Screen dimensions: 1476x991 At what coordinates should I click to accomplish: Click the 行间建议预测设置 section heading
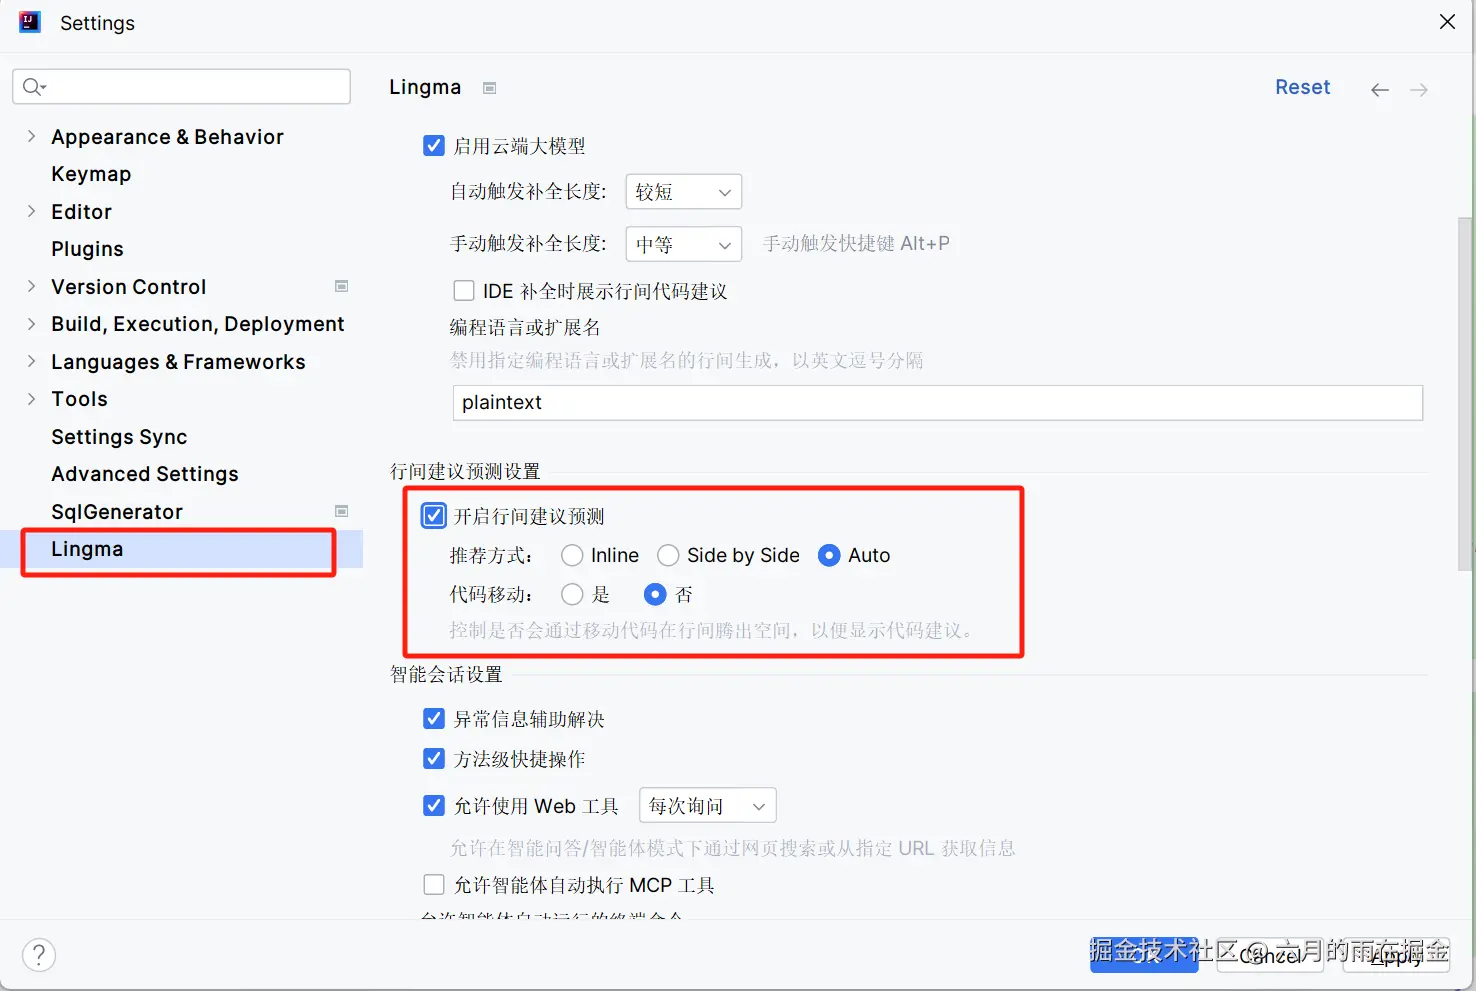[465, 471]
